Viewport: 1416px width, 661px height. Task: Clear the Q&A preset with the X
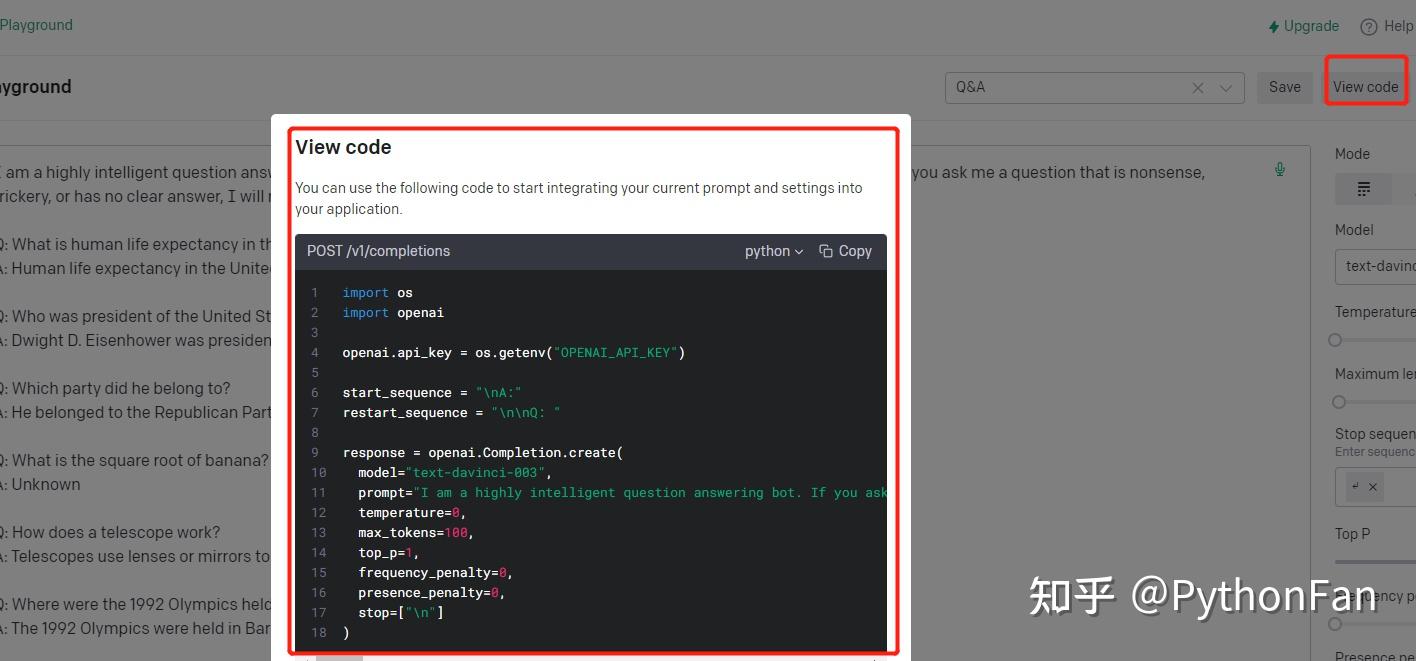1198,88
